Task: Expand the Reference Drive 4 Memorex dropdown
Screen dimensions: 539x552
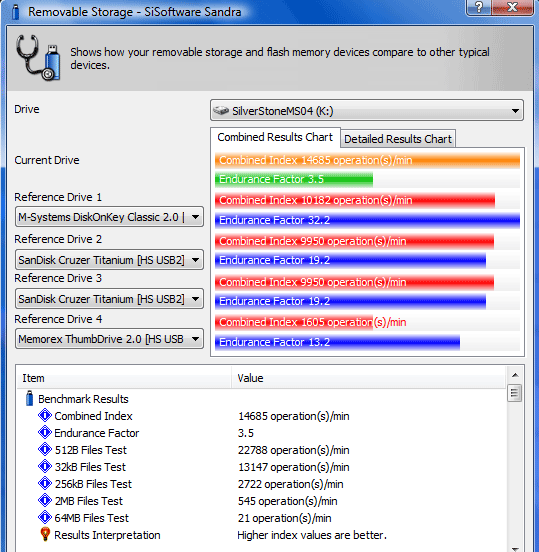Action: (109, 339)
